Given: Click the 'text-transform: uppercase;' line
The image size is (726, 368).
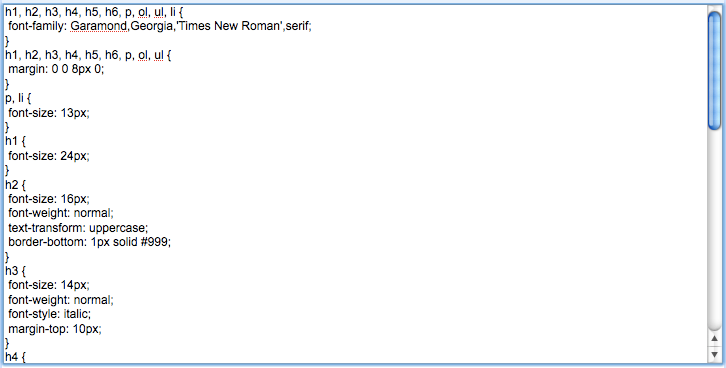Looking at the screenshot, I should click(x=78, y=228).
